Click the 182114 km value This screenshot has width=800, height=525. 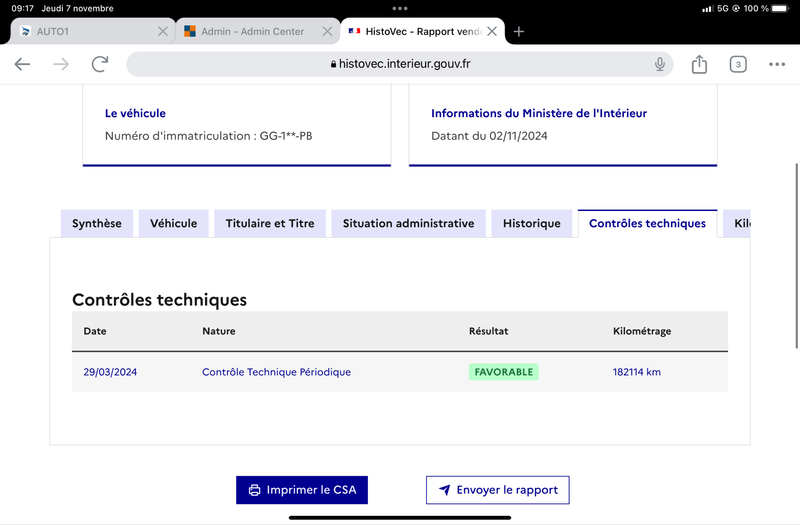coord(637,372)
